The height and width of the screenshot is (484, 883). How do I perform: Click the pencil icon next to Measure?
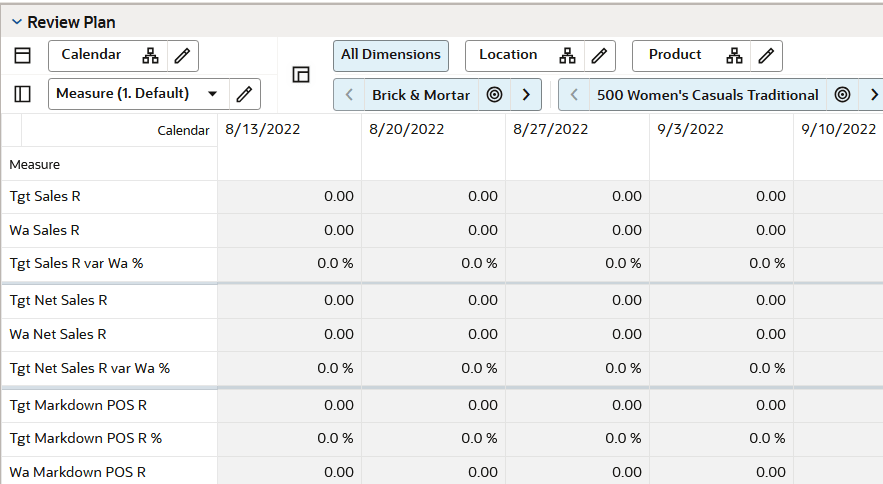pos(243,94)
